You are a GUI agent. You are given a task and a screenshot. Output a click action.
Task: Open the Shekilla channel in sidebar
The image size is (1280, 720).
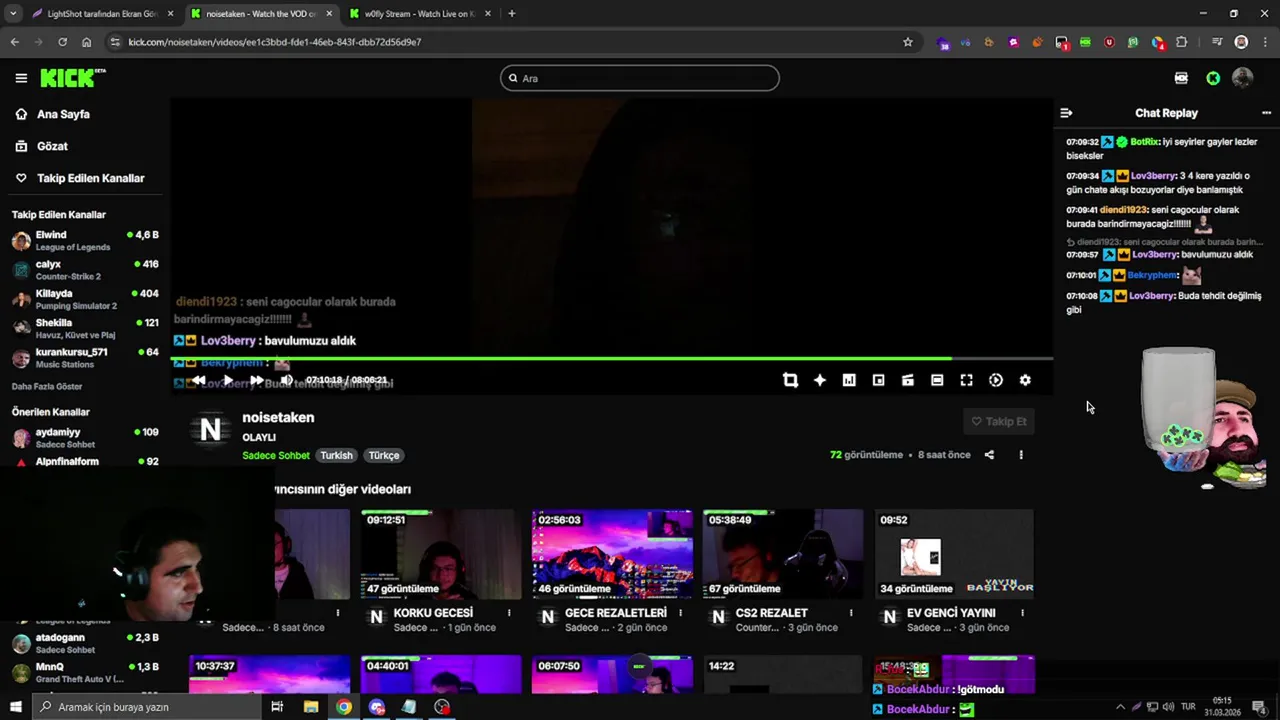point(85,329)
